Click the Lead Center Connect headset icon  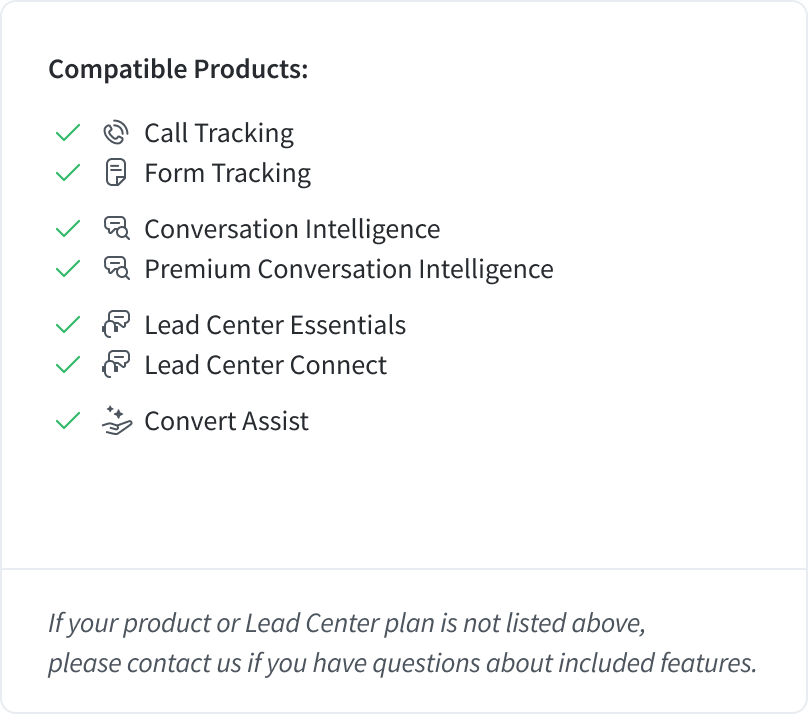116,364
